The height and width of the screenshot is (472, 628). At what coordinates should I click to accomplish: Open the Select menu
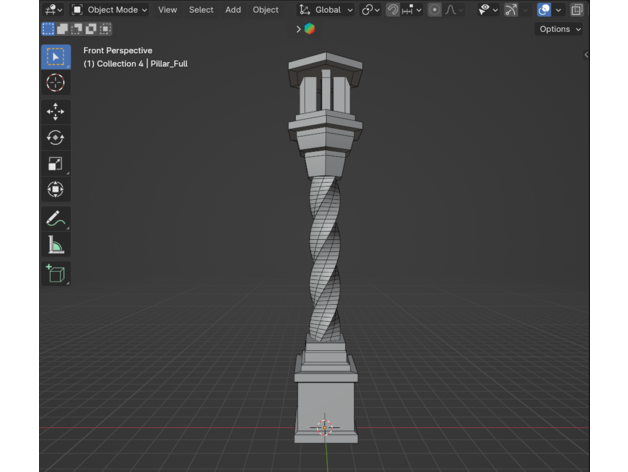click(201, 10)
